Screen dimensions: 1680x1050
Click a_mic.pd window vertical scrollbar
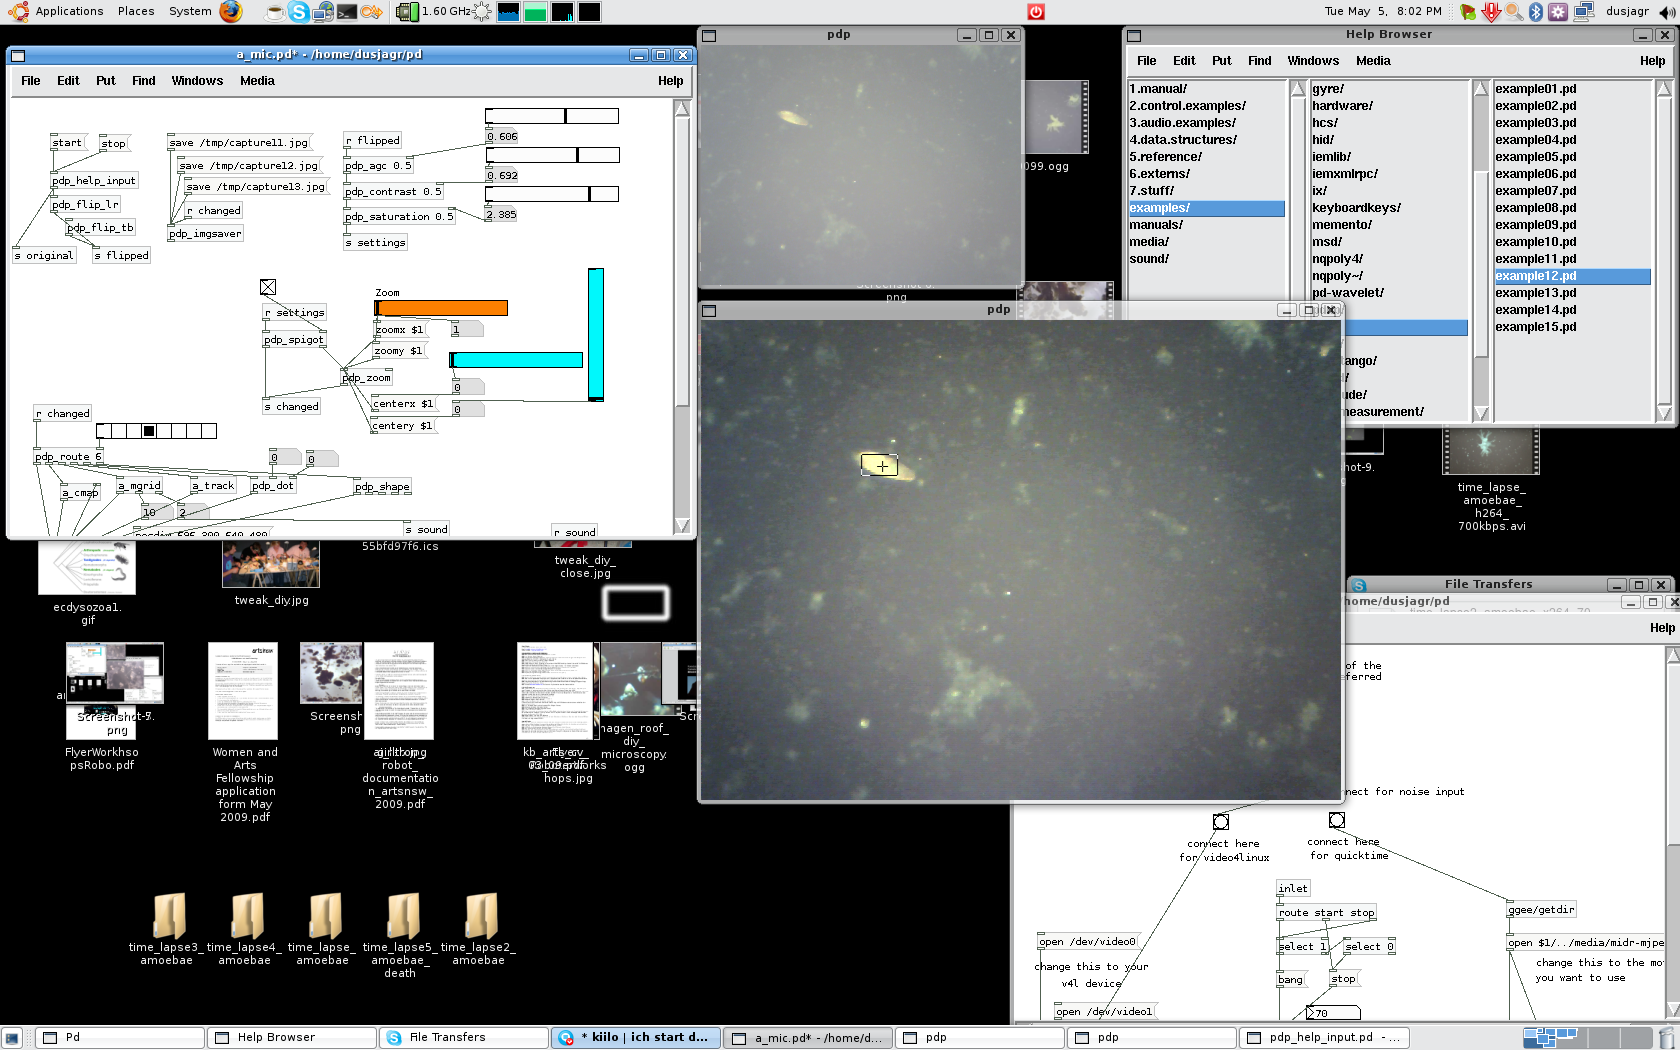tap(682, 317)
